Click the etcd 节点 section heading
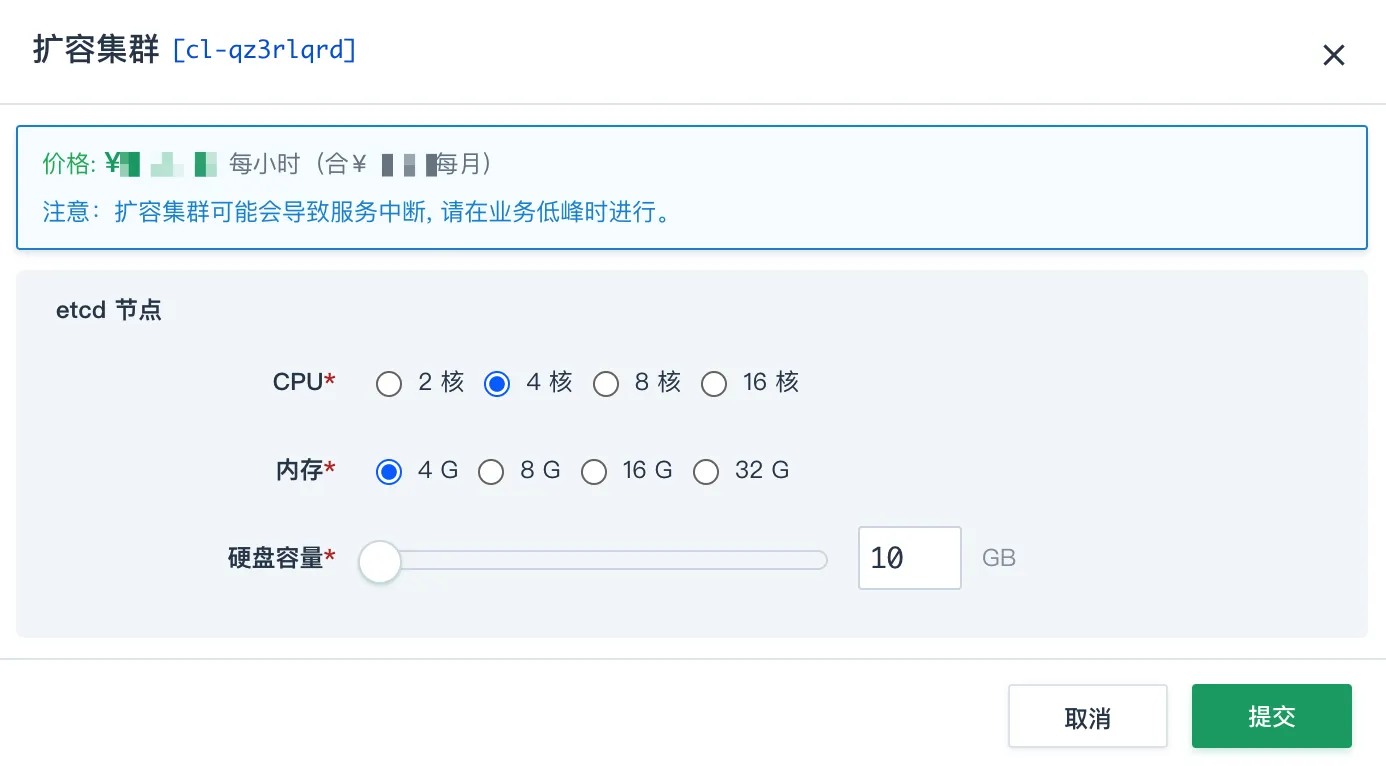 point(109,310)
